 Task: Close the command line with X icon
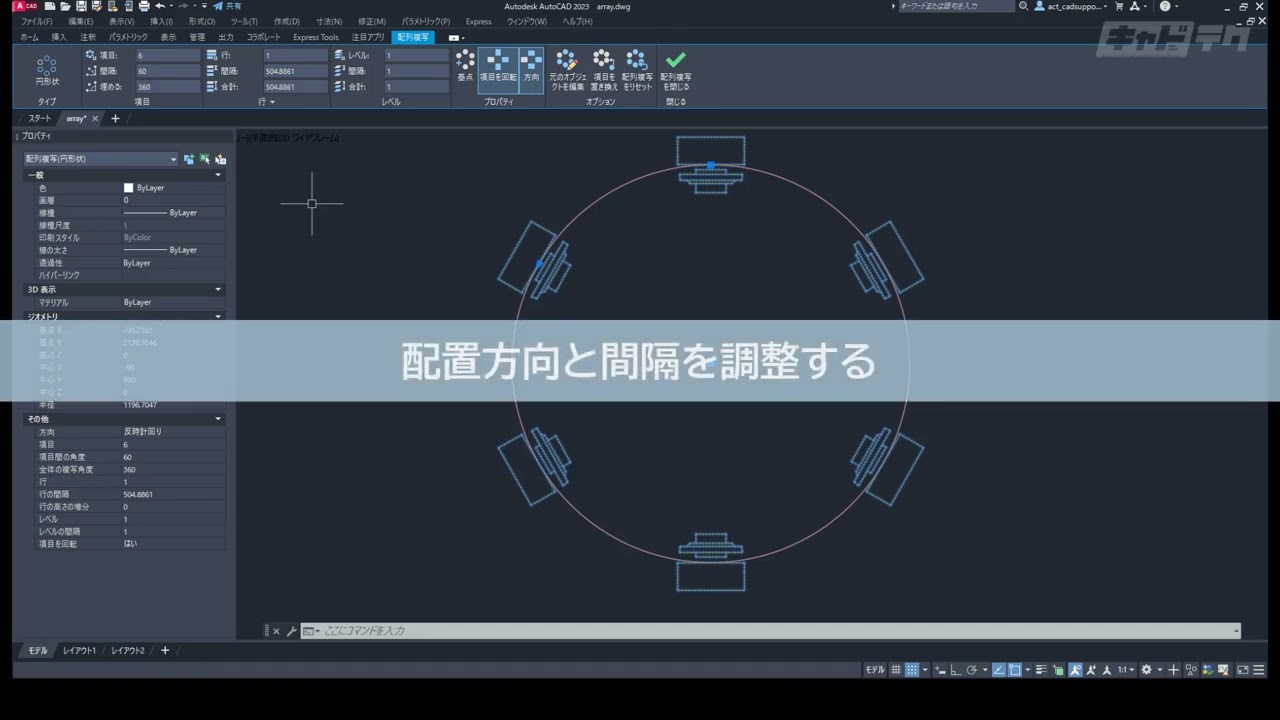[x=277, y=631]
